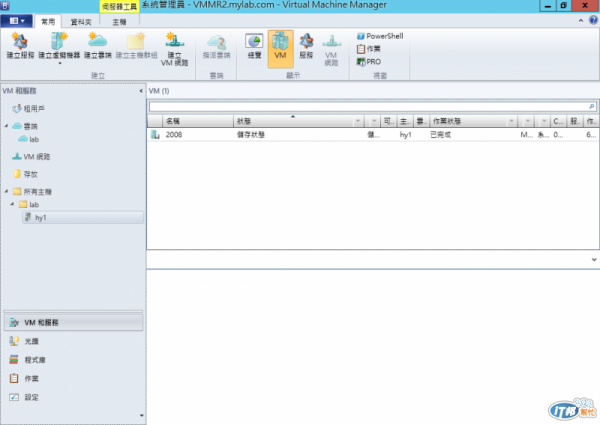Click the 建立 VM 網路 (Create VM Network) icon
Viewport: 600px width, 425px height.
[174, 49]
